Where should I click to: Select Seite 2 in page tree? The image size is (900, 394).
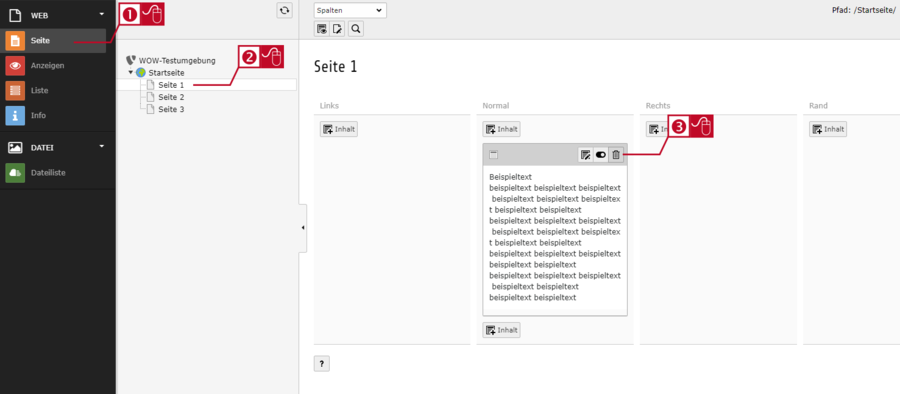171,97
